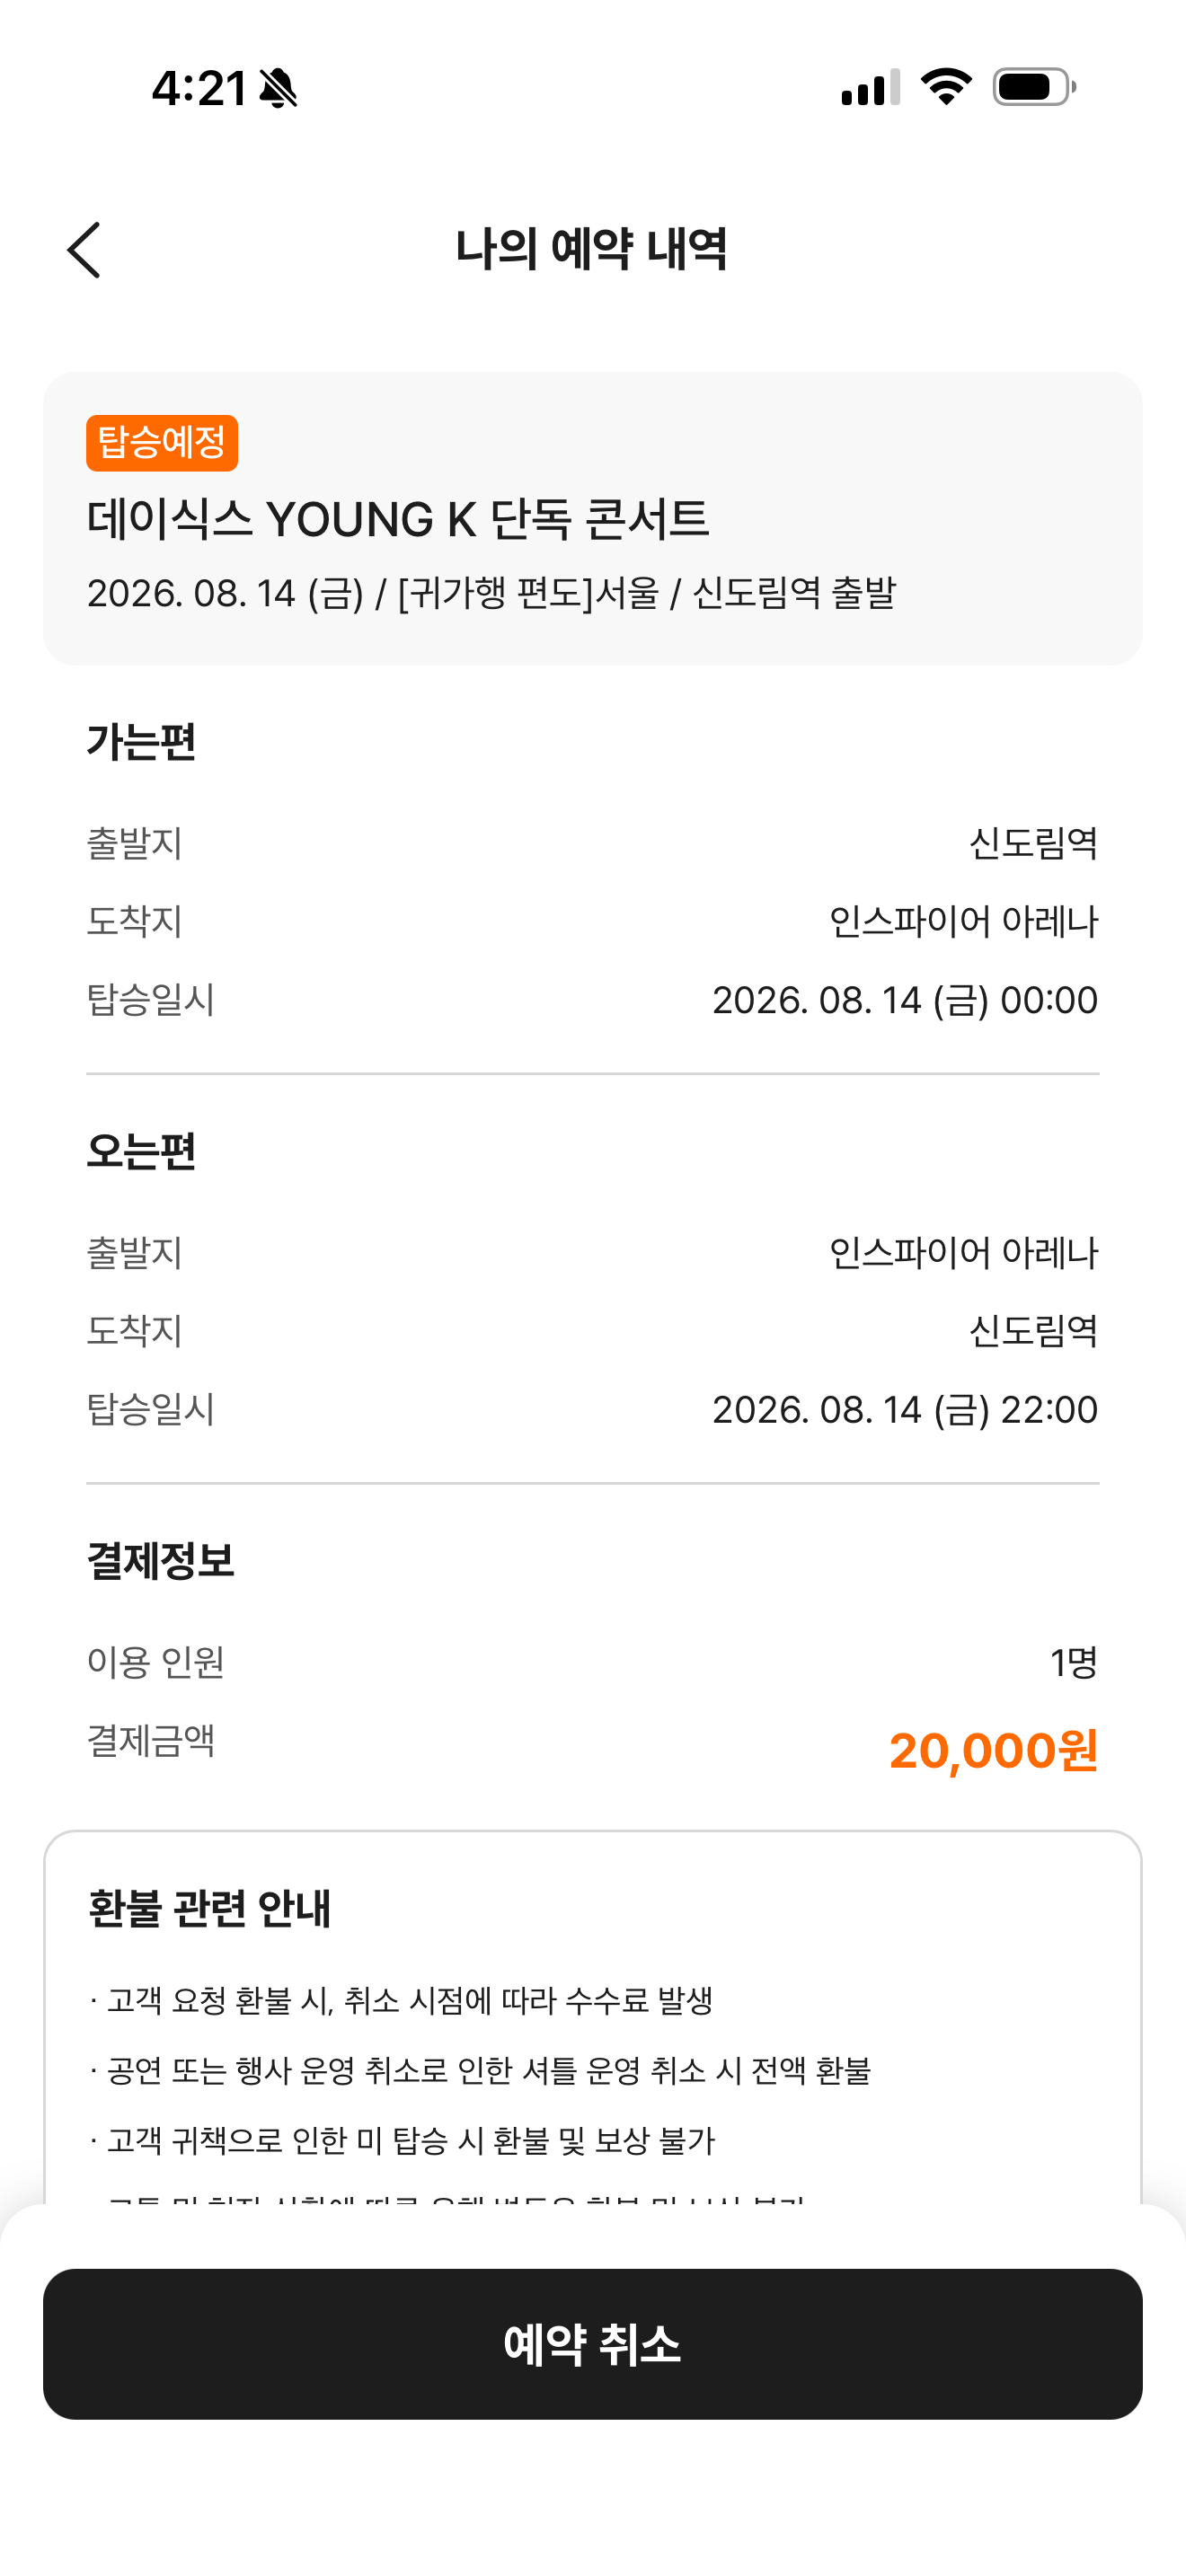
Task: Tap the cellular signal bars icon
Action: pos(870,87)
